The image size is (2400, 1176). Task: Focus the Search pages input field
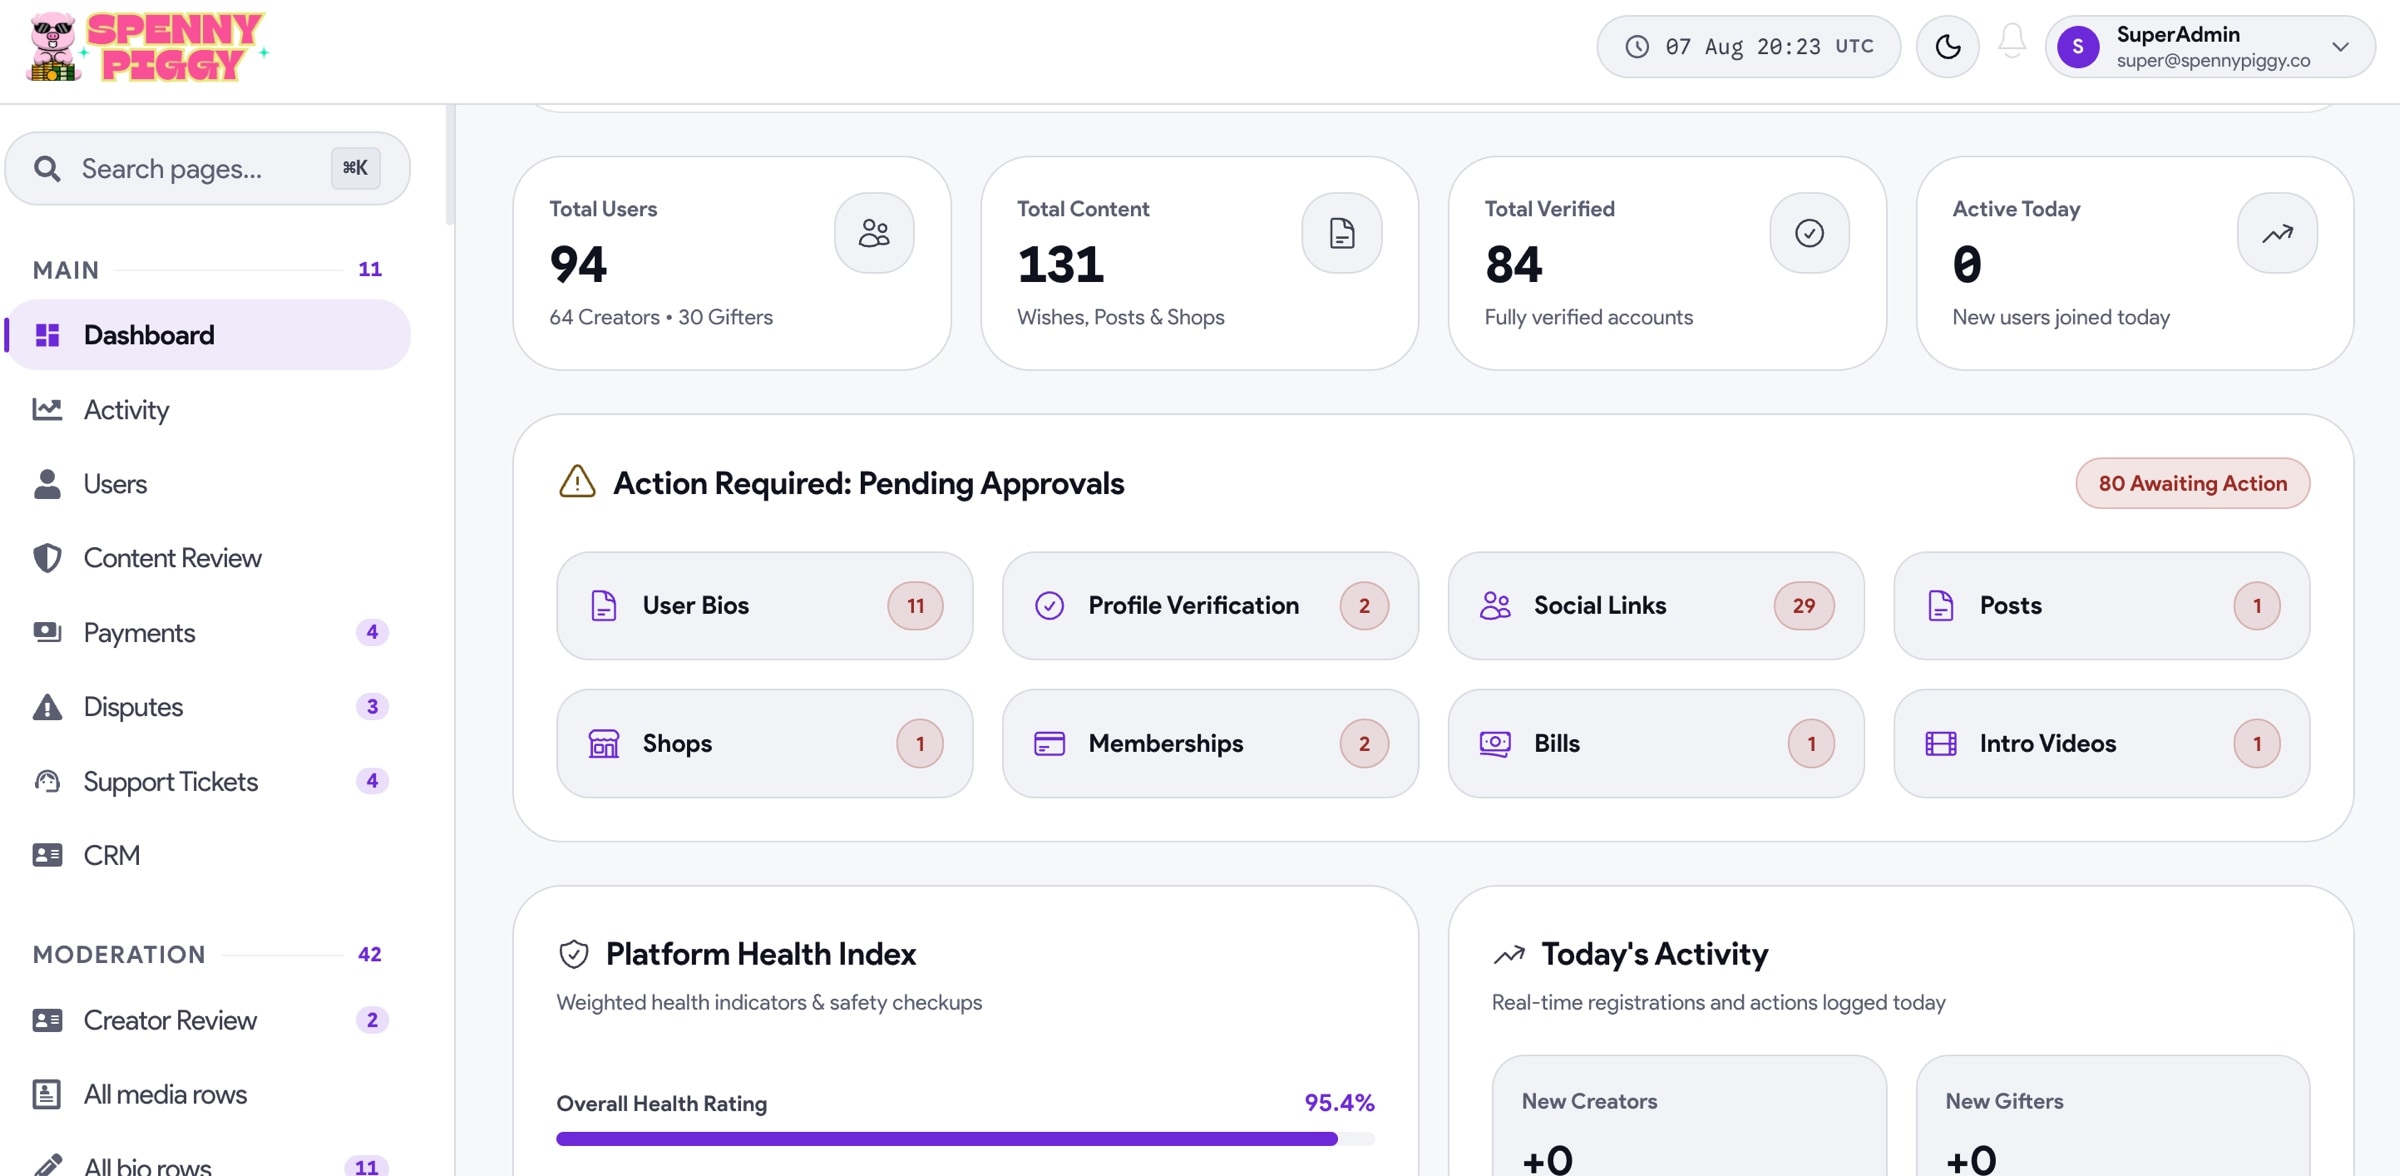pyautogui.click(x=207, y=168)
